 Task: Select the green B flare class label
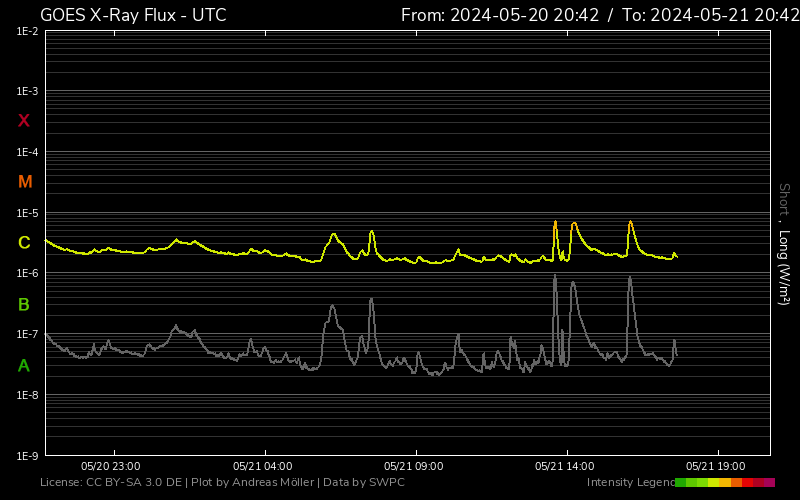pos(24,304)
